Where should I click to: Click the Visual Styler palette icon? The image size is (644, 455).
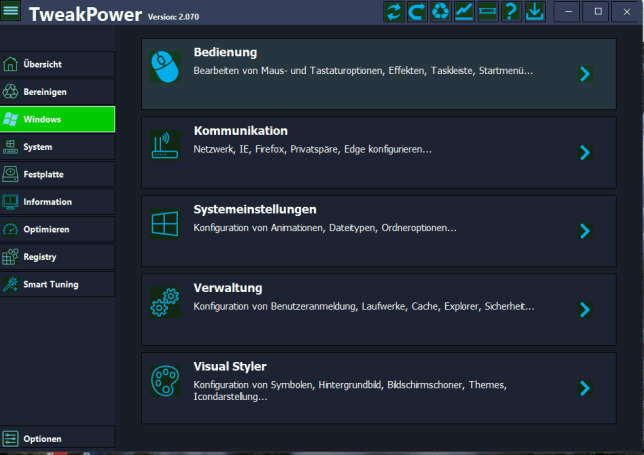(163, 382)
